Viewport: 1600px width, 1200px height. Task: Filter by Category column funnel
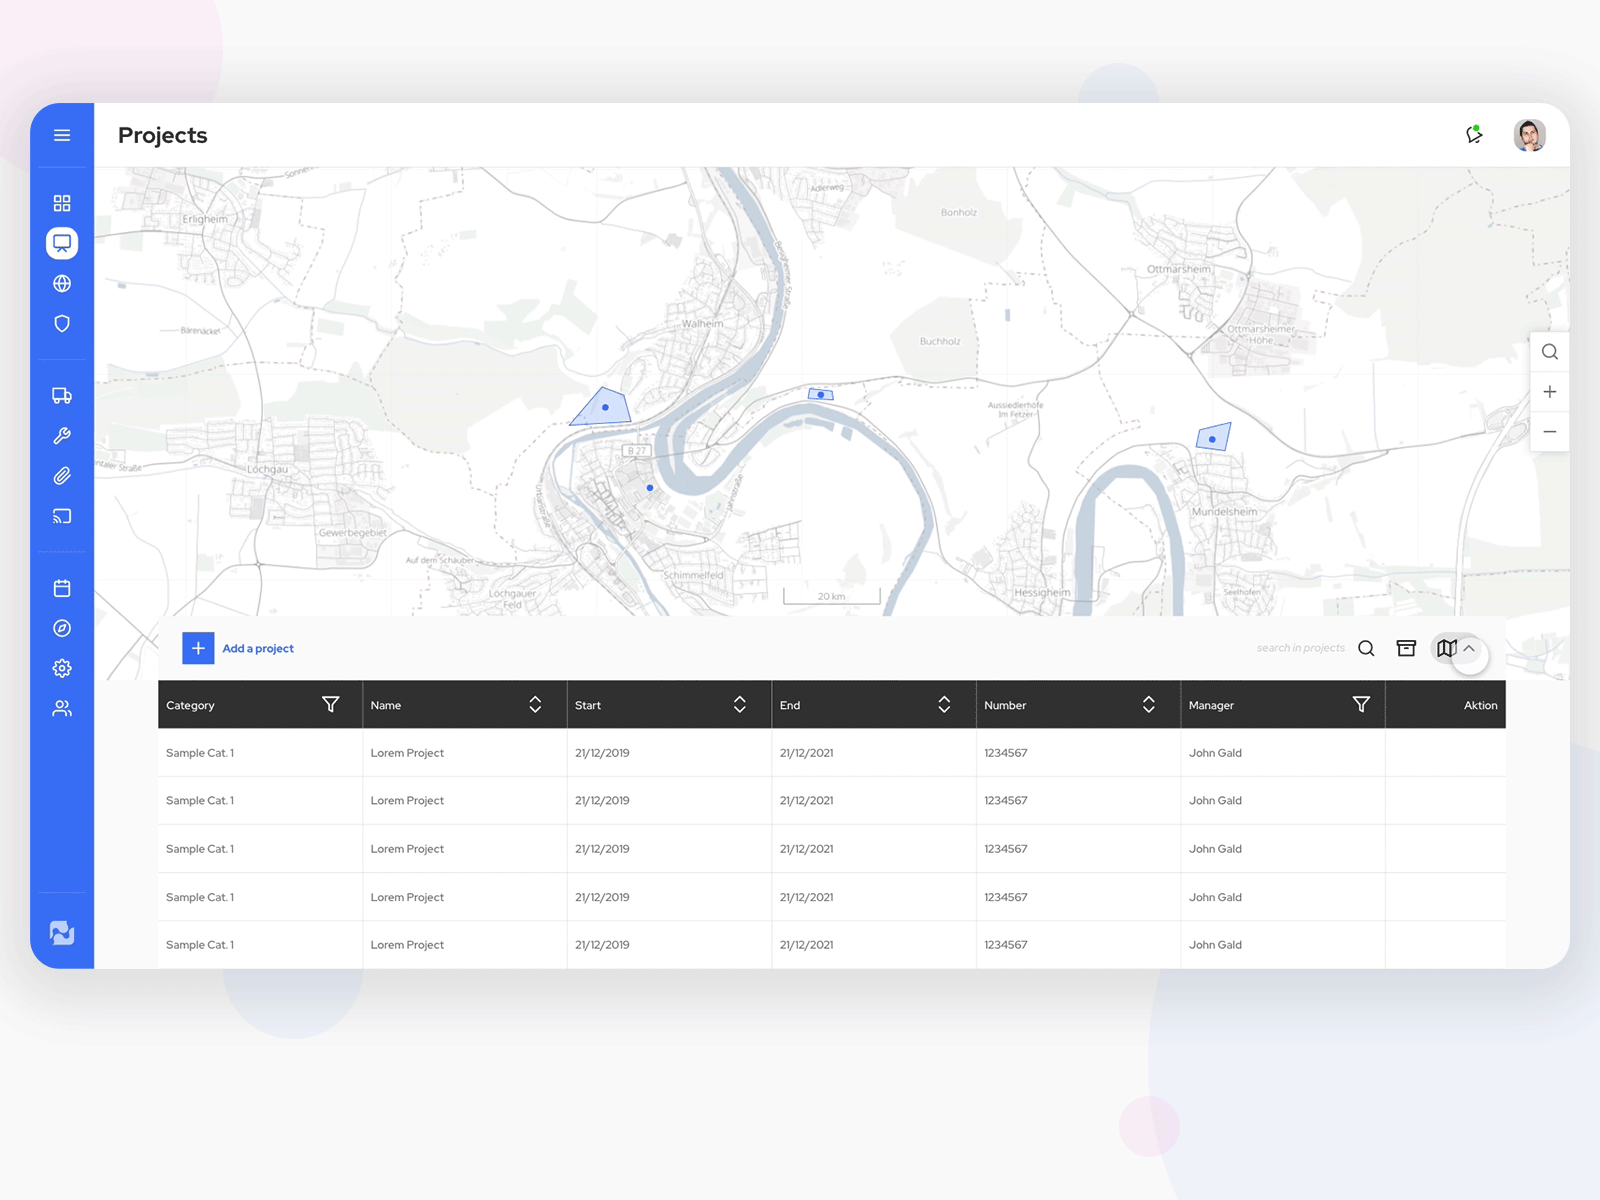click(x=331, y=704)
